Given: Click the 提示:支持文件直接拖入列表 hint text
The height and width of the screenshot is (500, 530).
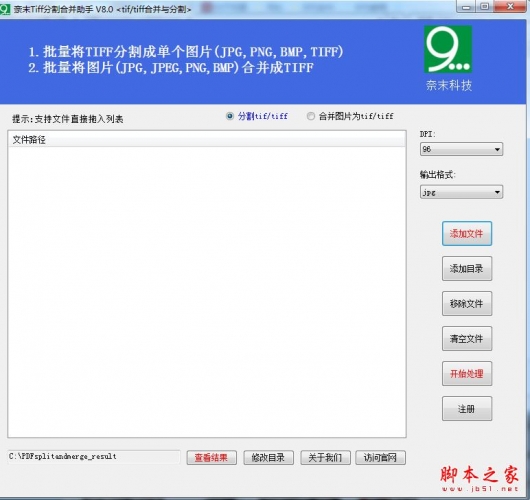Looking at the screenshot, I should click(68, 119).
